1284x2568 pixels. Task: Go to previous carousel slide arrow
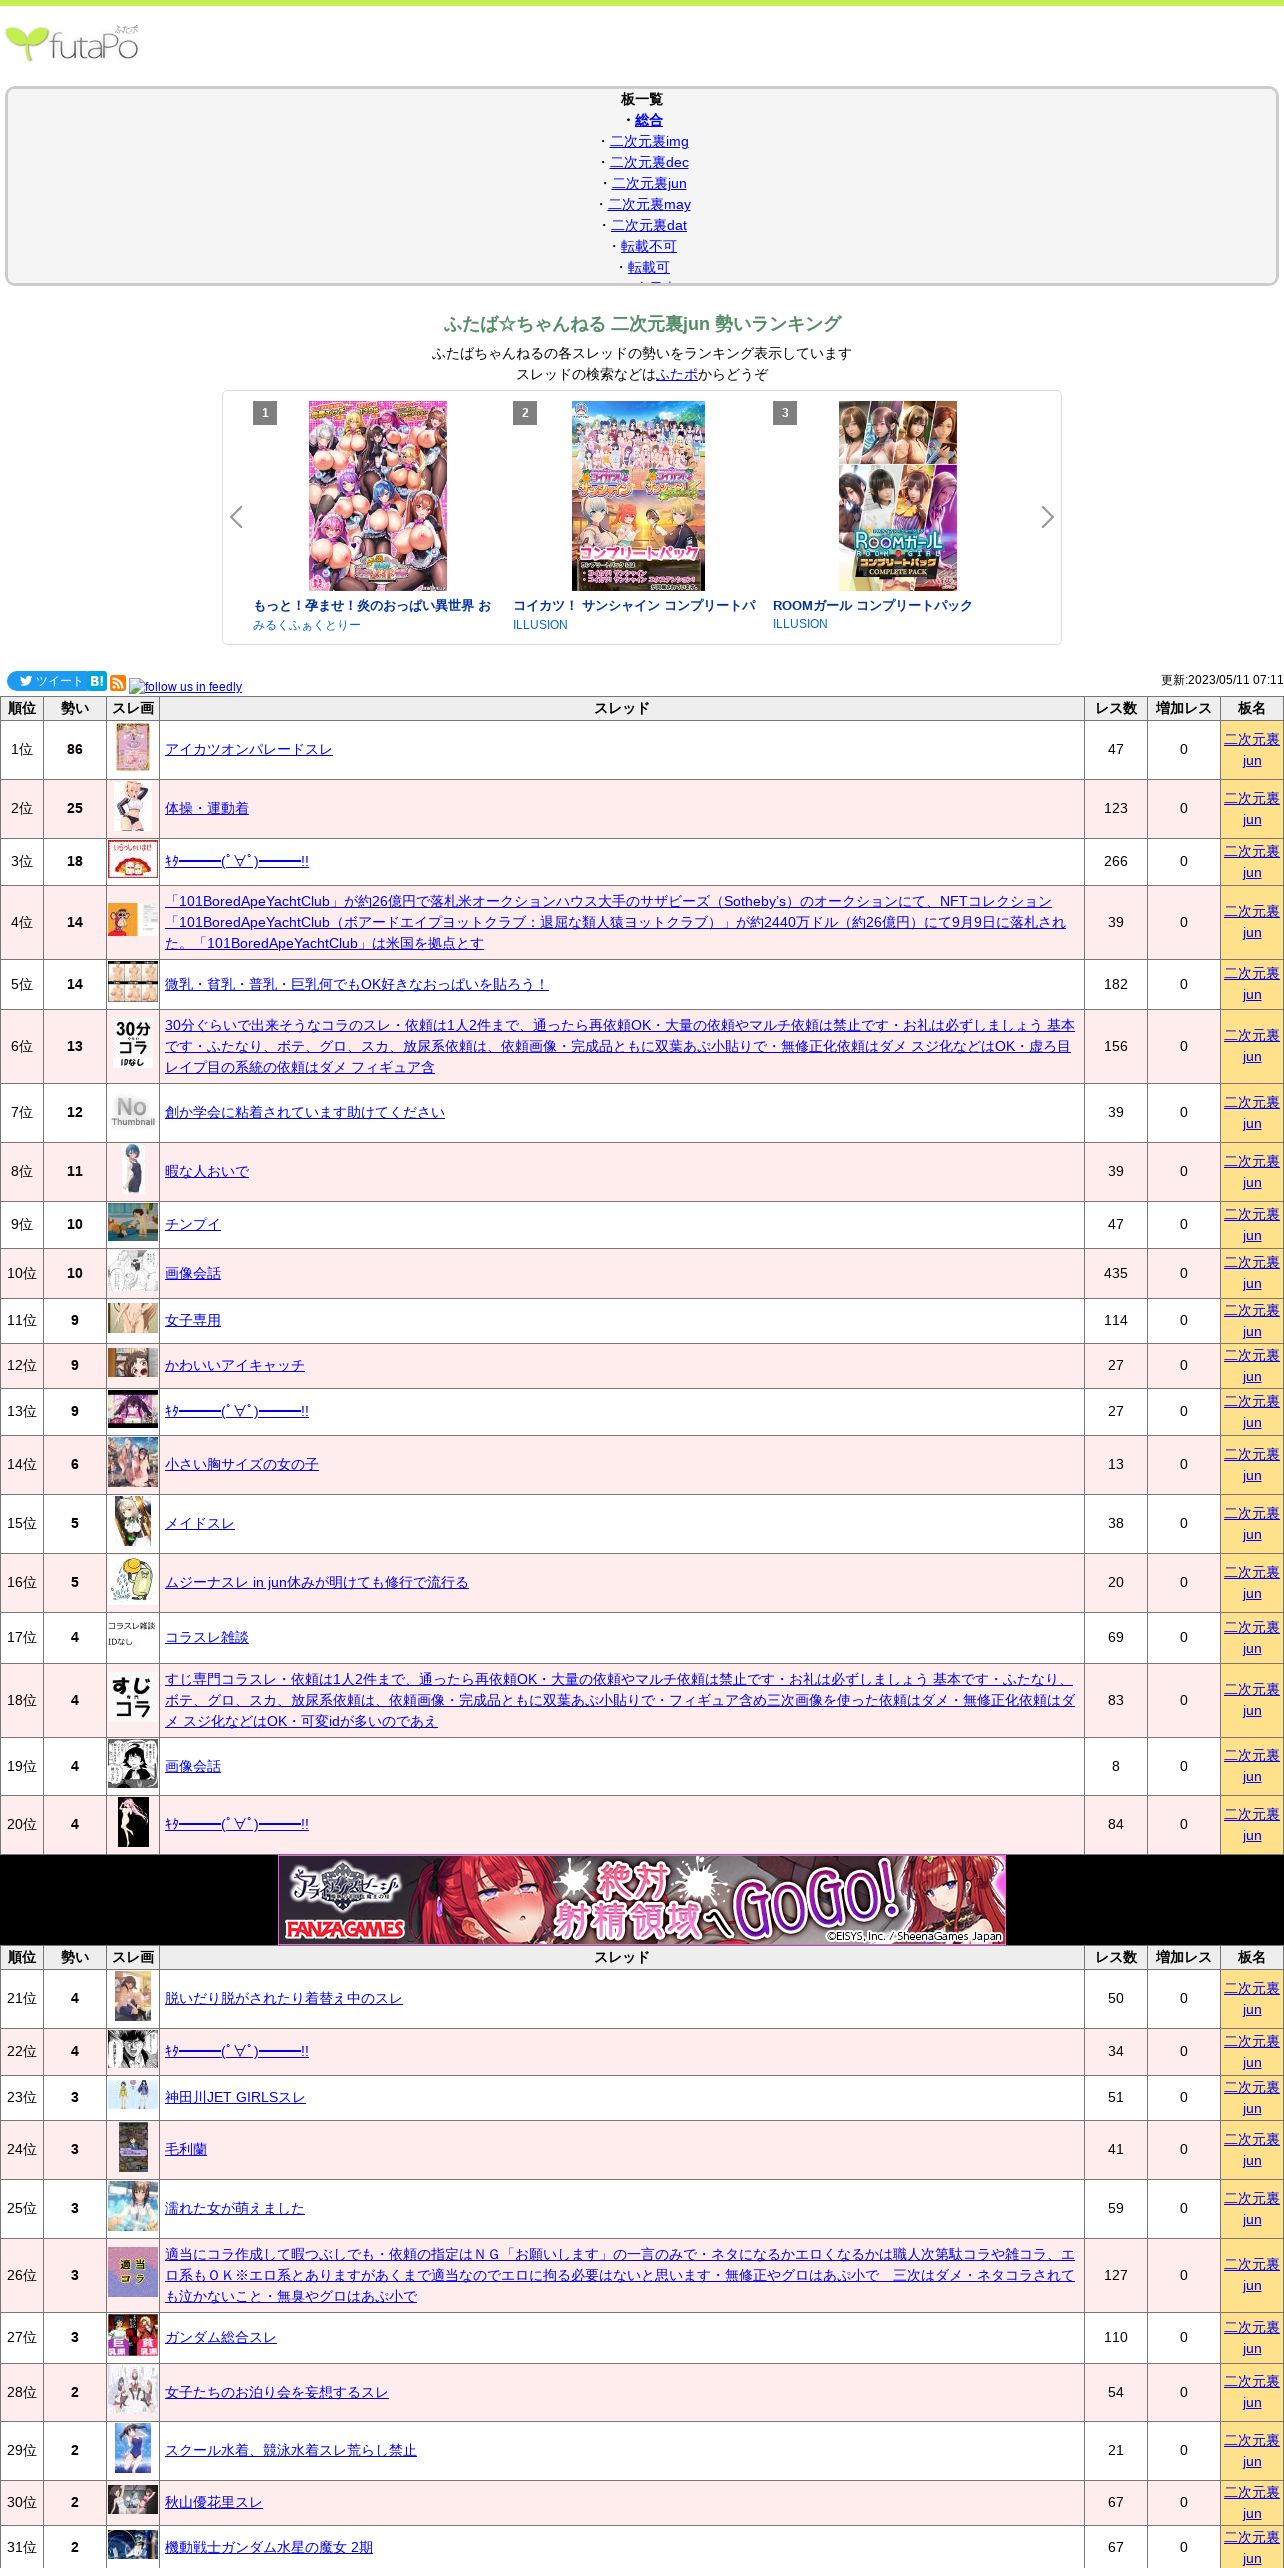point(237,517)
